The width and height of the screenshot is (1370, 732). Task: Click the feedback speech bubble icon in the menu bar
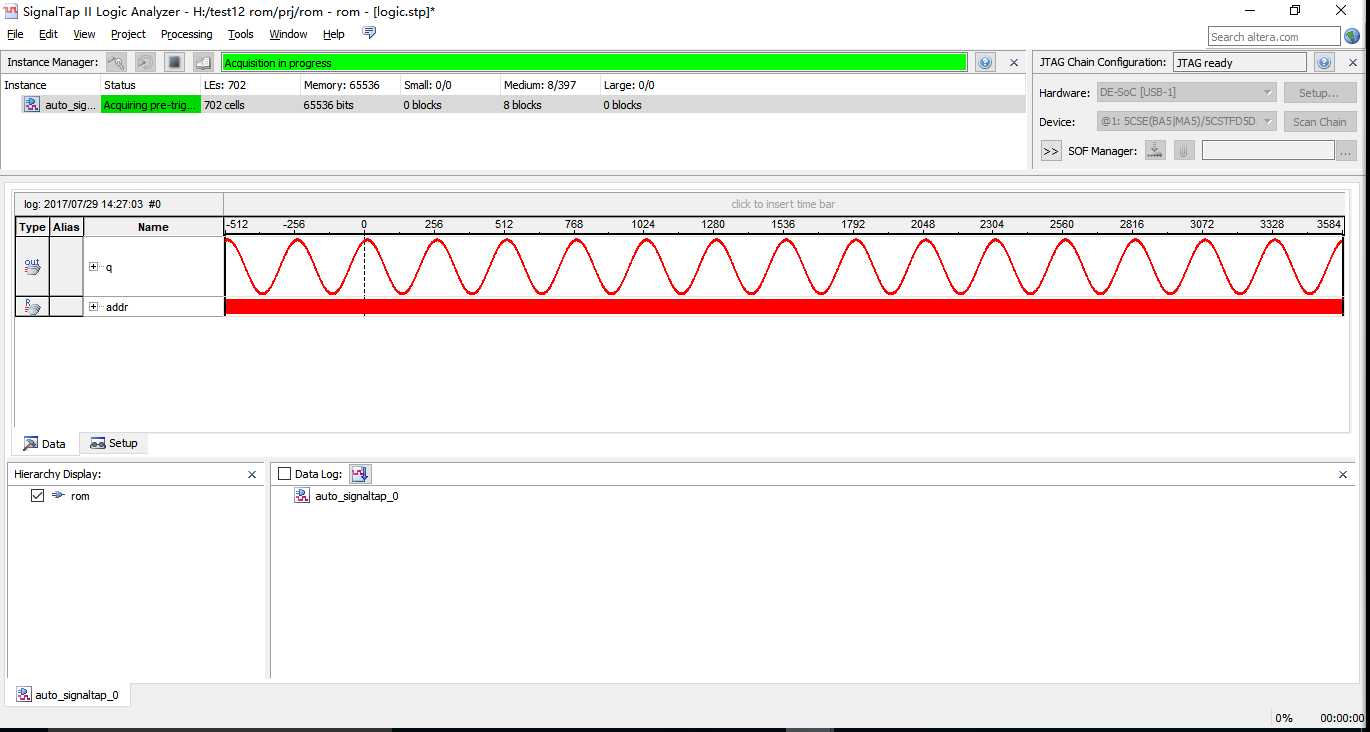369,33
